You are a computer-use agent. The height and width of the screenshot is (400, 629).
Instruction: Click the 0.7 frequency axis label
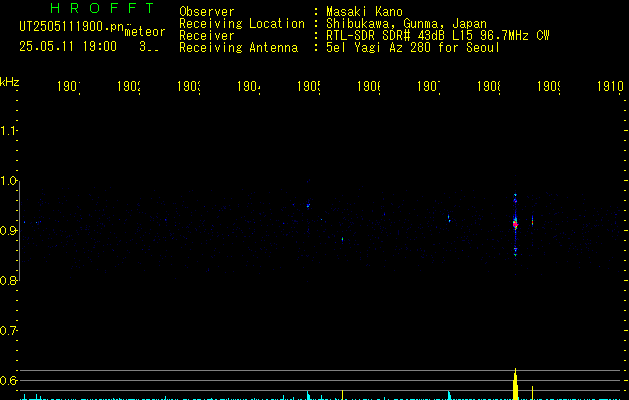[x=8, y=331]
